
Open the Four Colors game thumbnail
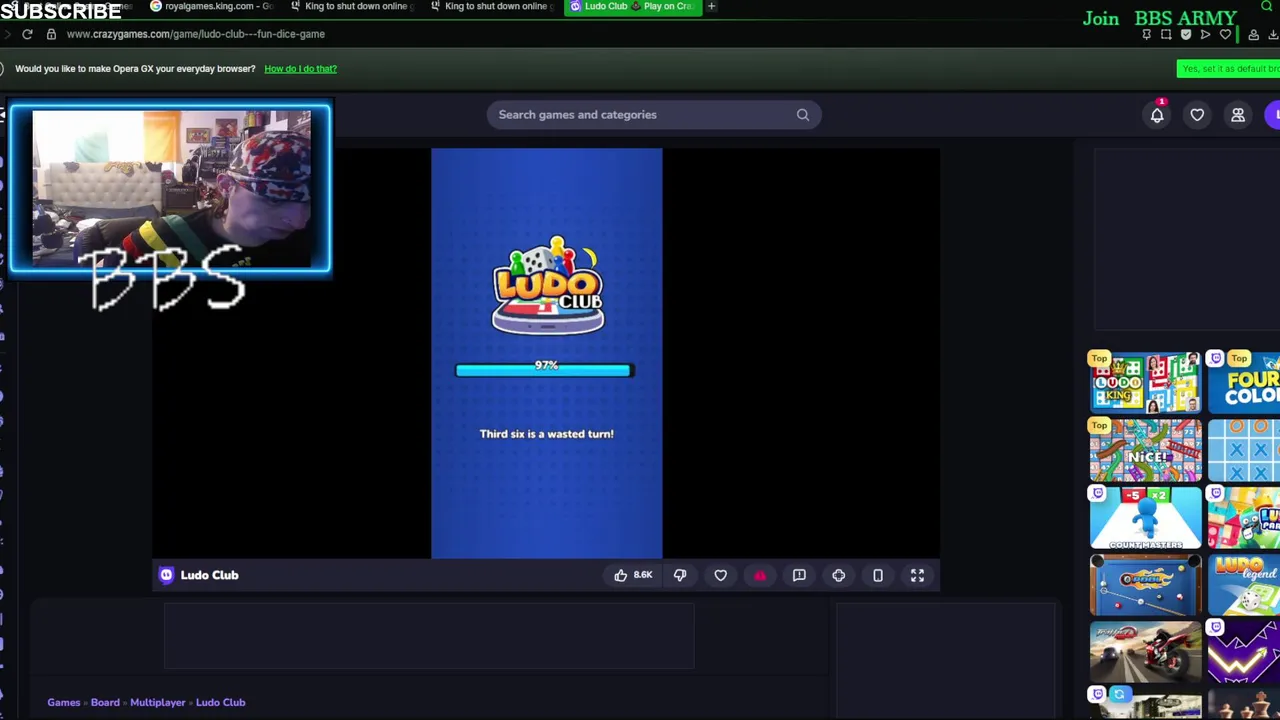click(x=1243, y=382)
